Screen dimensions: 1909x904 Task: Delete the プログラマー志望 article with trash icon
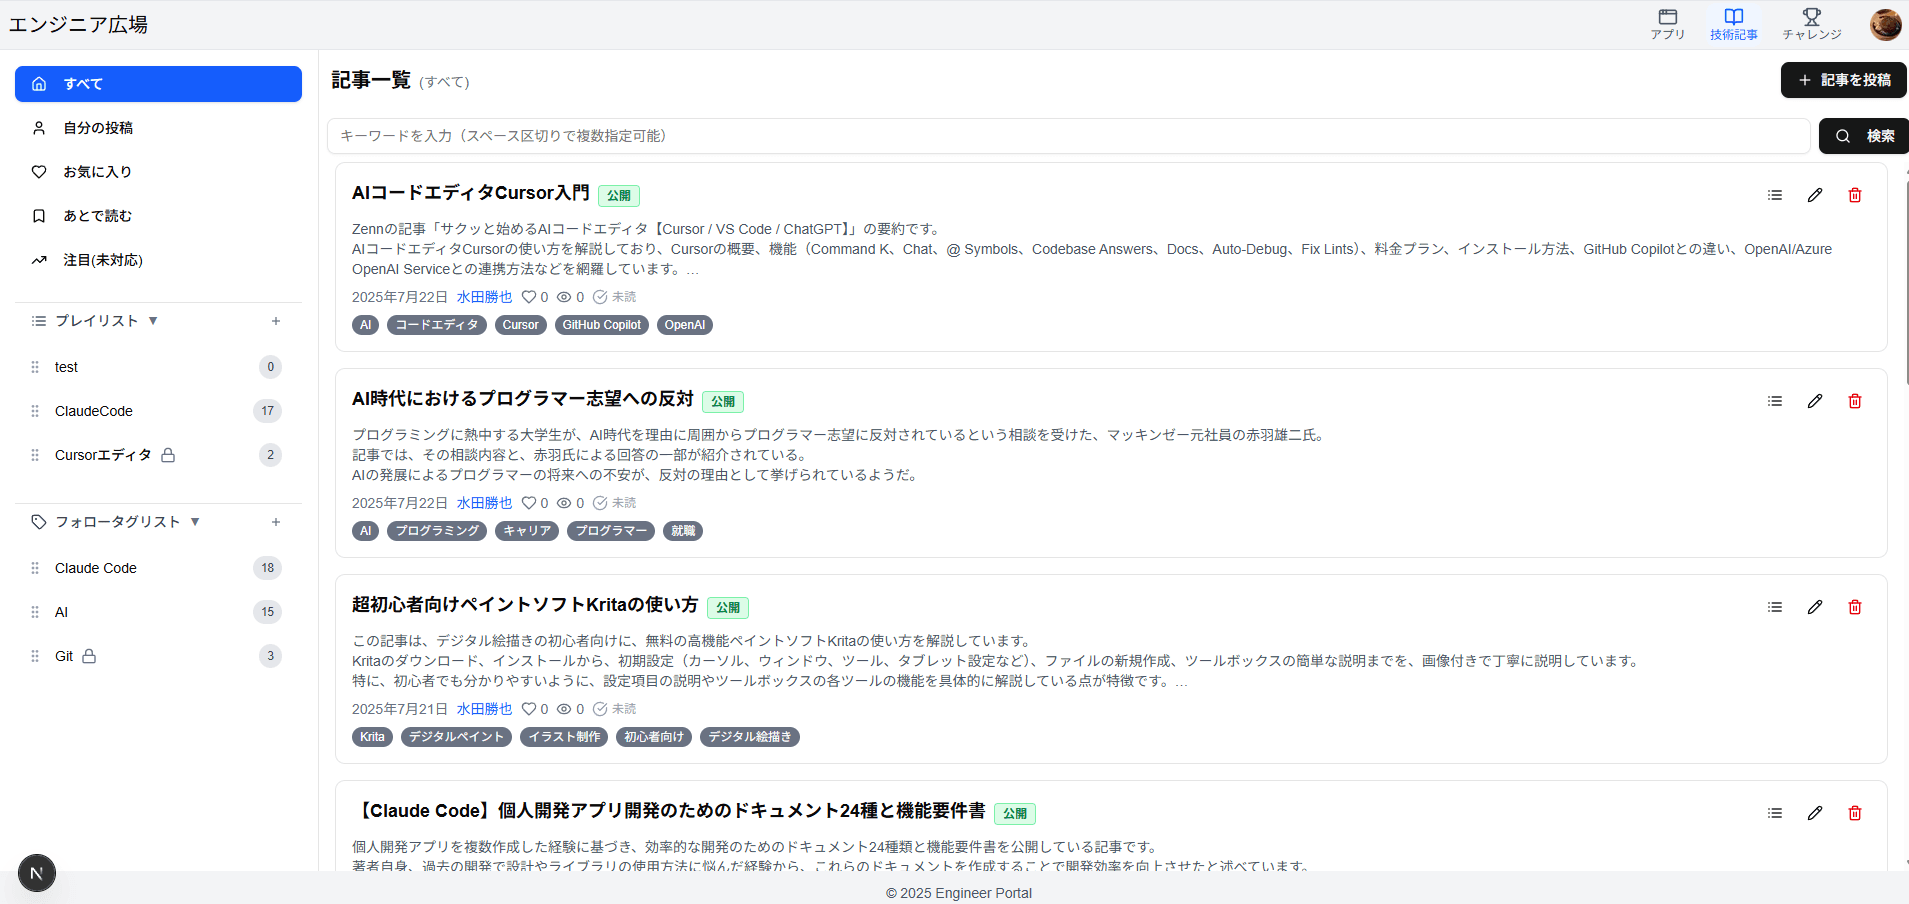tap(1855, 401)
